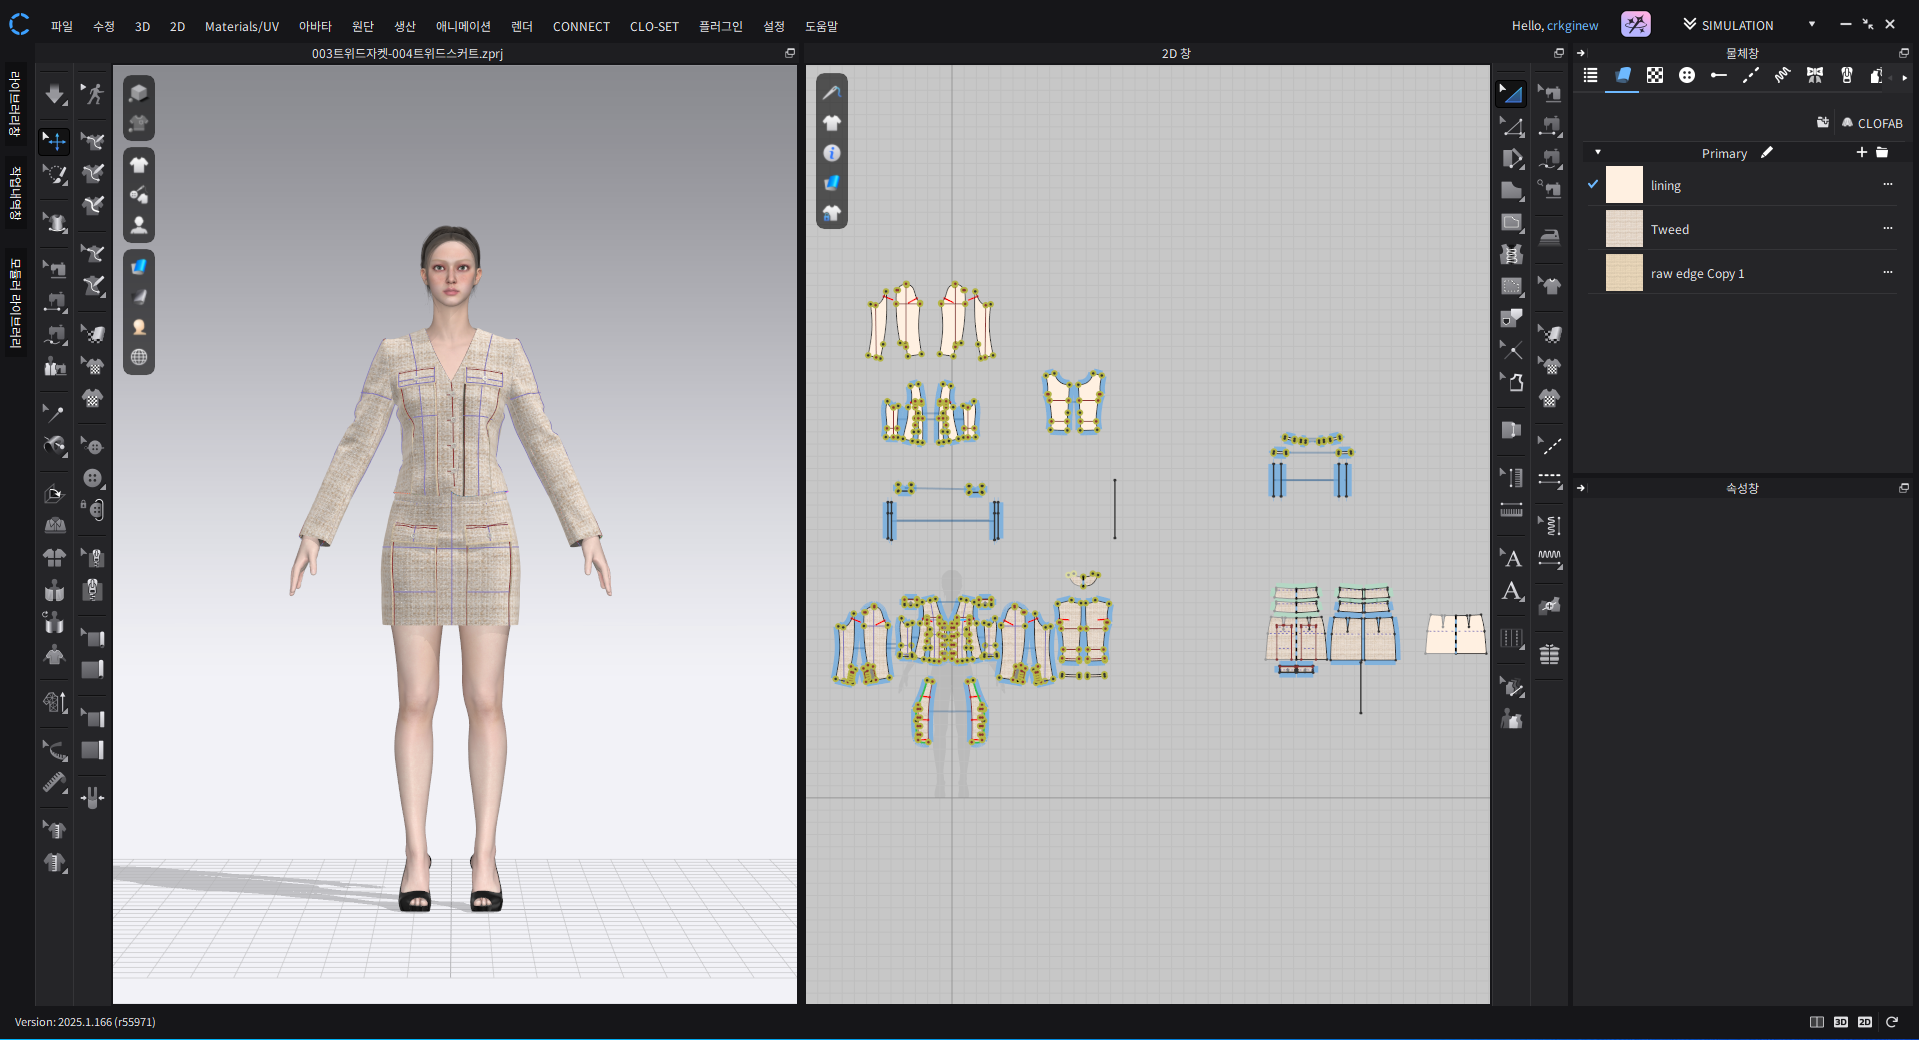The image size is (1919, 1040).
Task: Toggle garment display t-shirt icon in 3D view
Action: [139, 165]
